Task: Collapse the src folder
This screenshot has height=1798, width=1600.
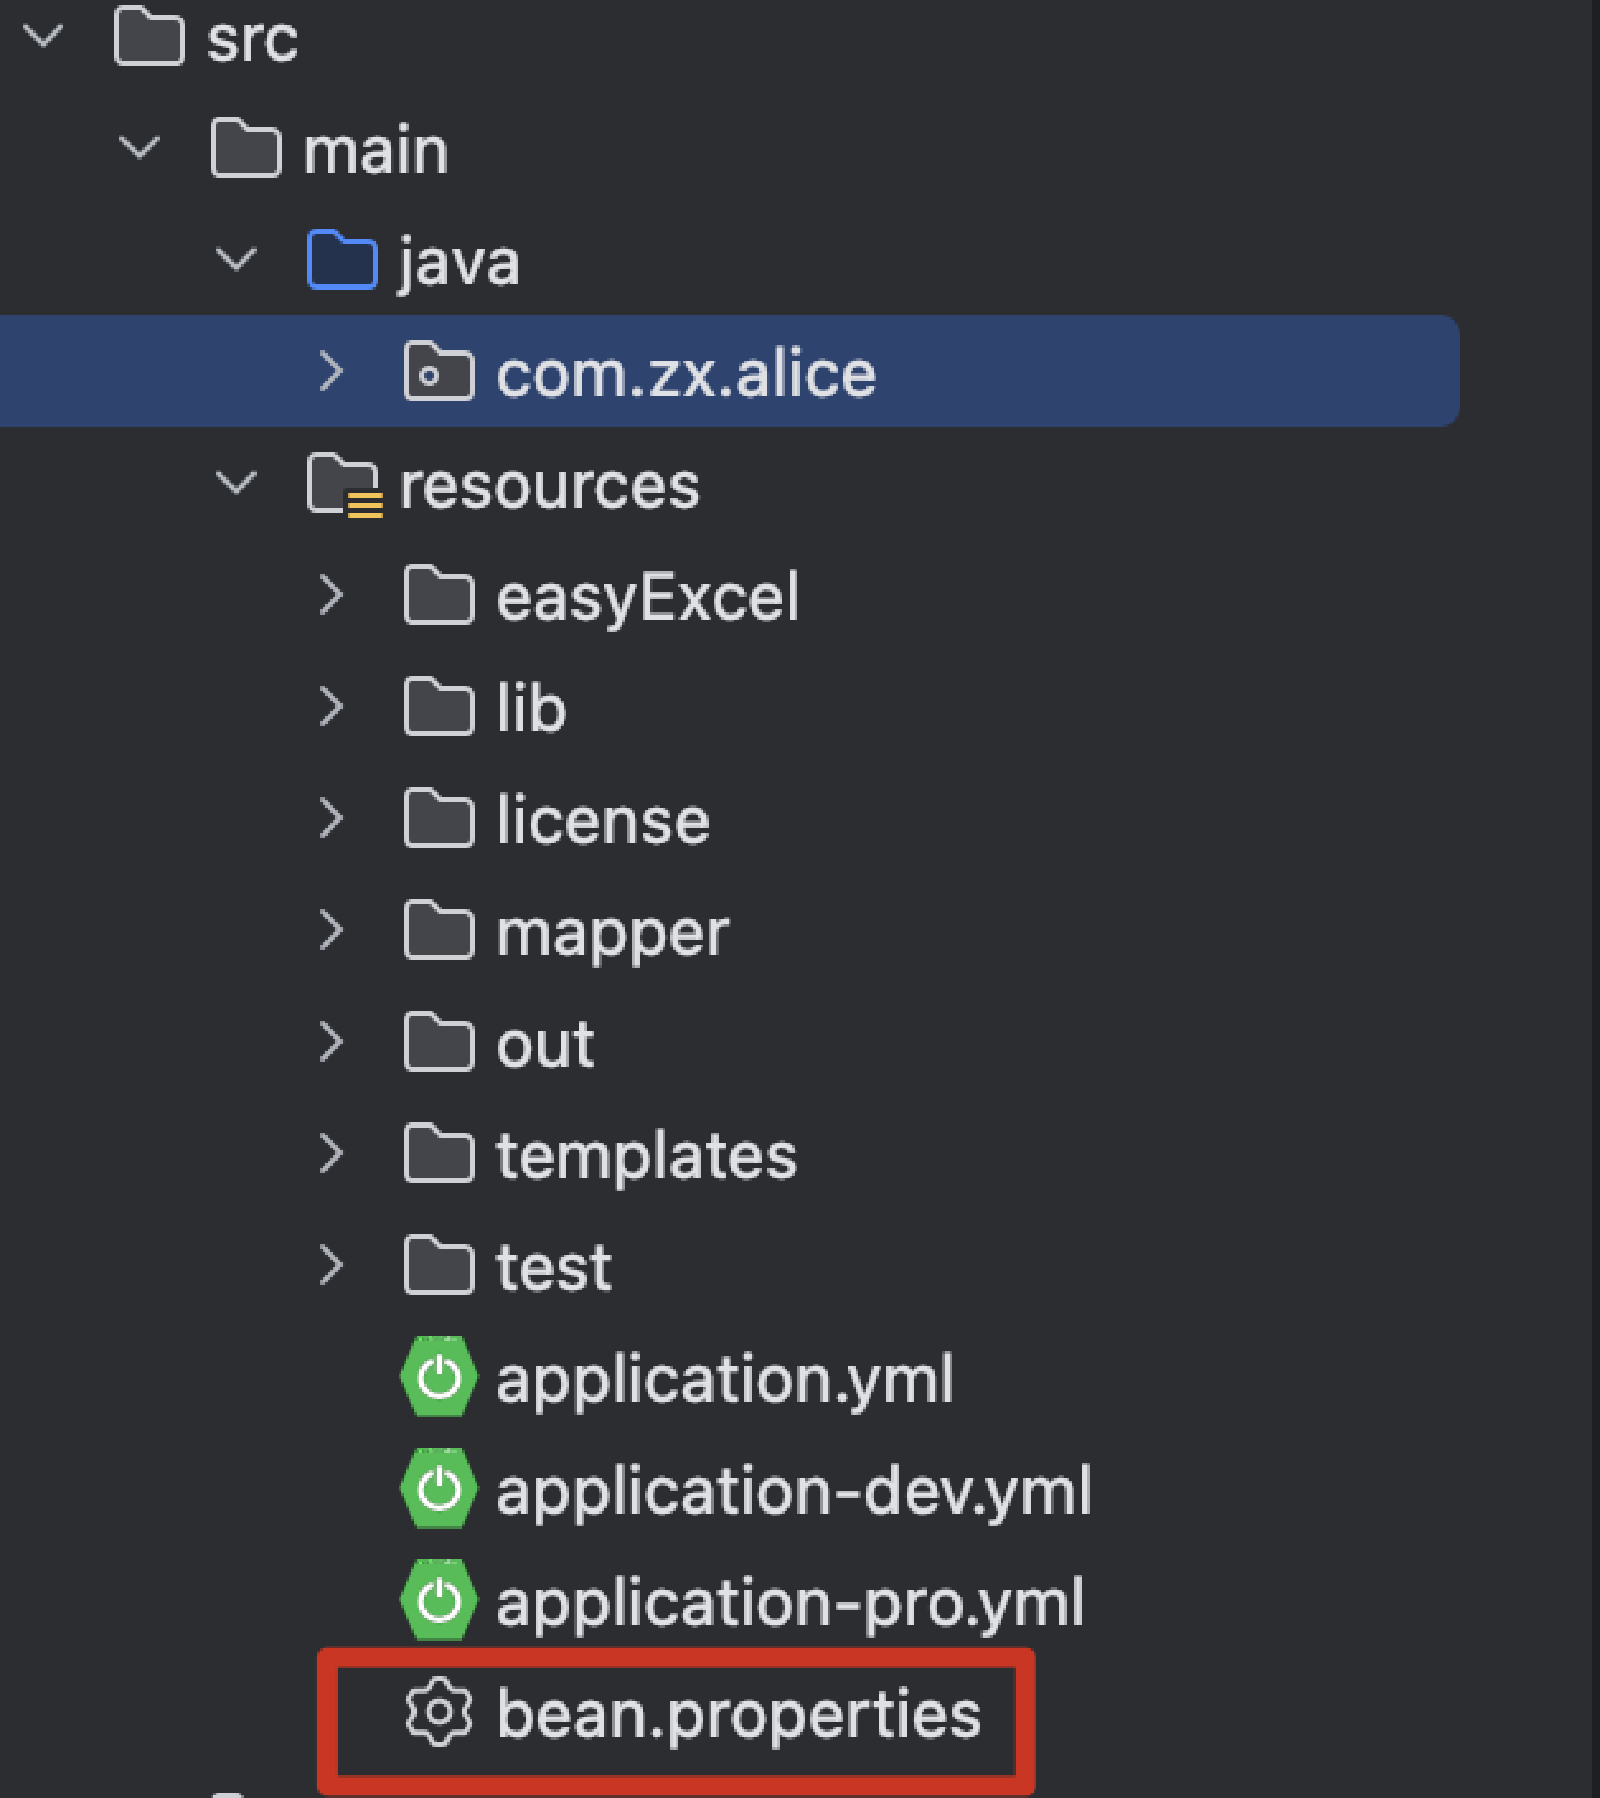Action: point(43,37)
